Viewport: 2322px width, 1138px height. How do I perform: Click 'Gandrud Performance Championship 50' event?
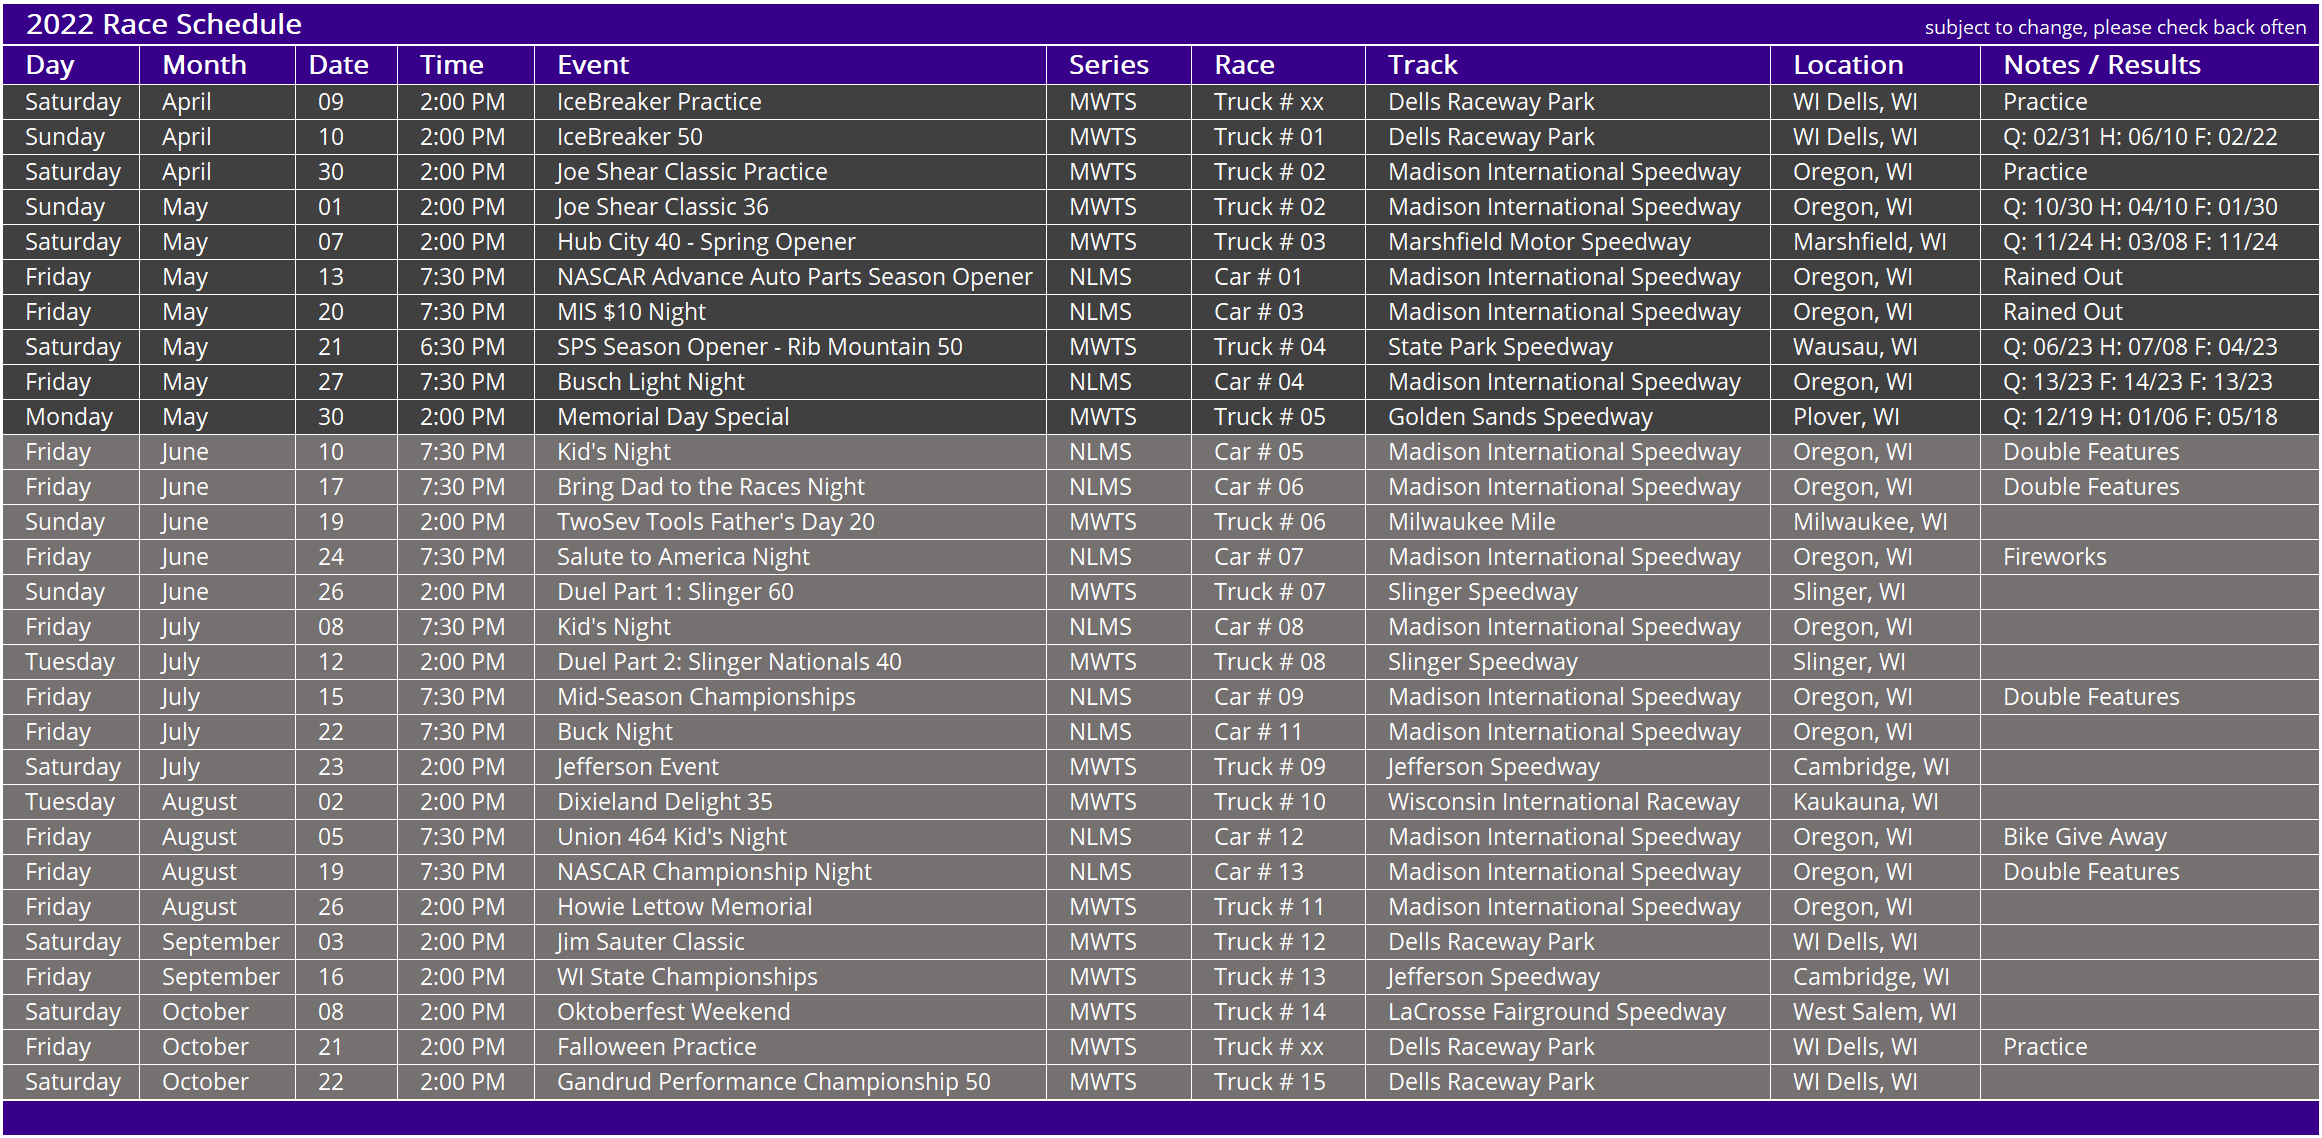point(774,1082)
